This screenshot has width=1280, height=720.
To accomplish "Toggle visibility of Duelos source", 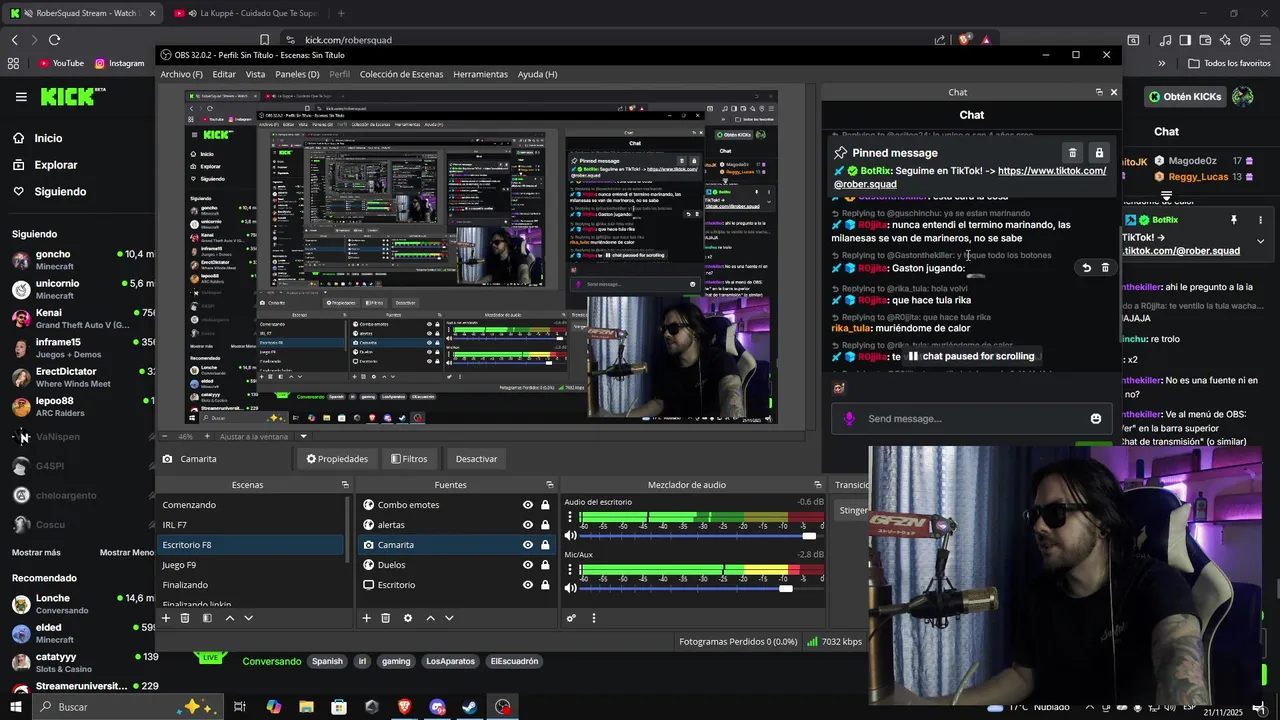I will [528, 565].
